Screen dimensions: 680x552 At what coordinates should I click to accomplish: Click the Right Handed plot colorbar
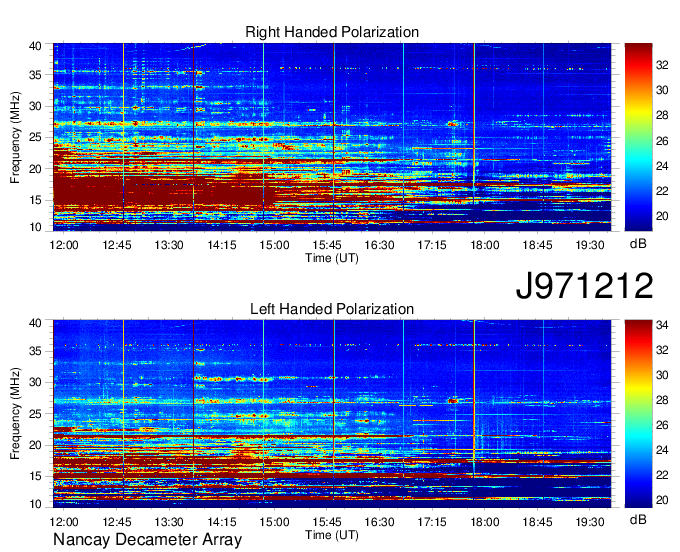coord(638,137)
